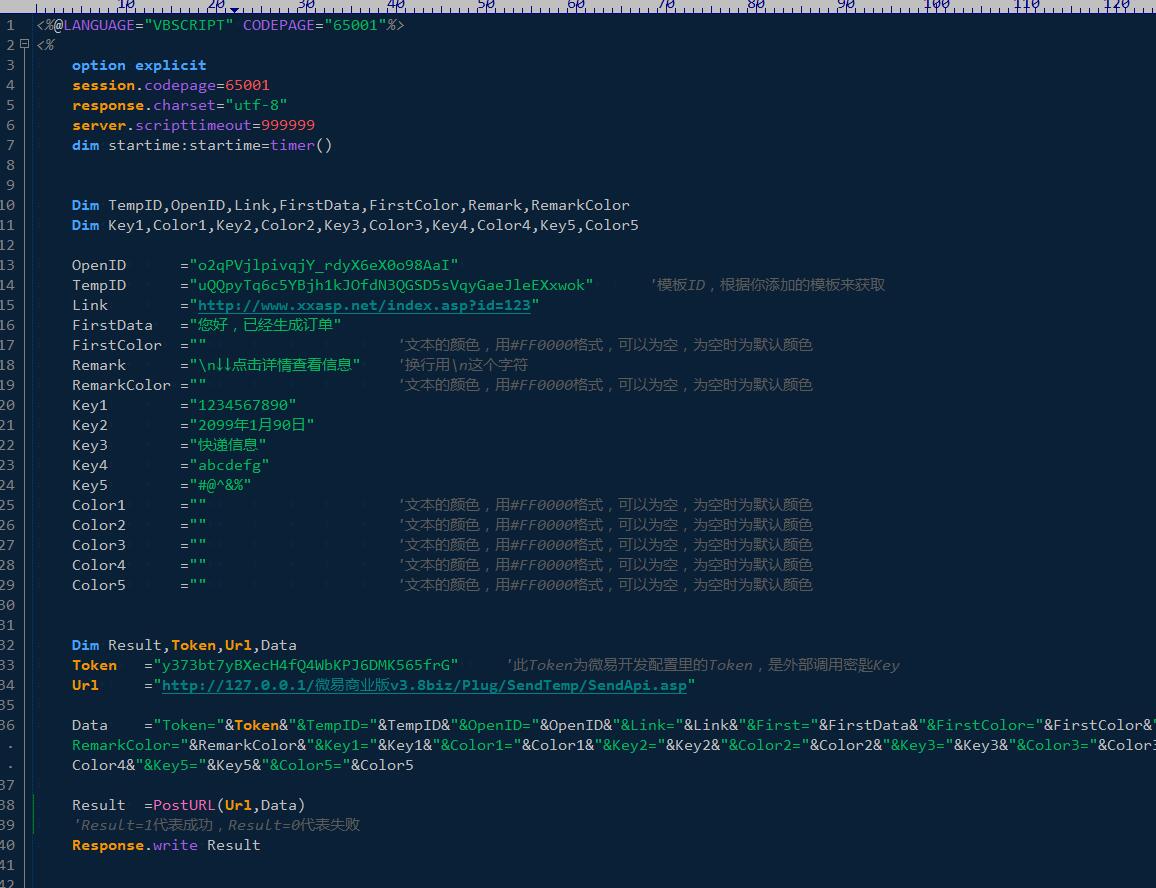The width and height of the screenshot is (1156, 888).
Task: Click the Data "Token=" concatenation line
Action: click(x=613, y=725)
